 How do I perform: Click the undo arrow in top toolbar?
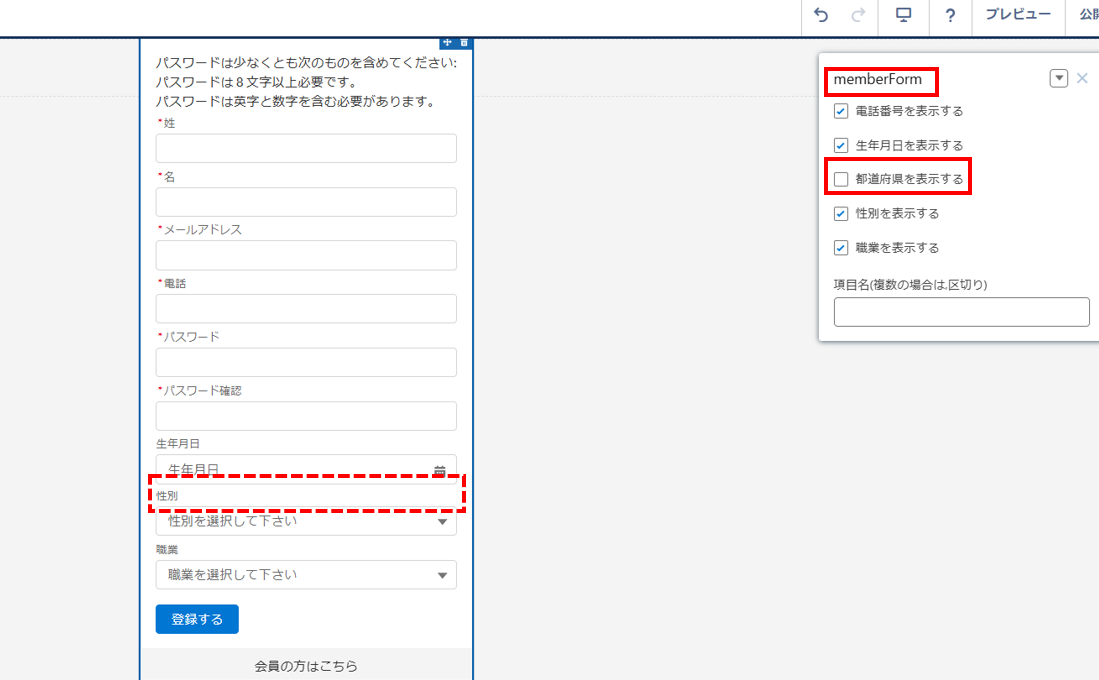point(821,15)
